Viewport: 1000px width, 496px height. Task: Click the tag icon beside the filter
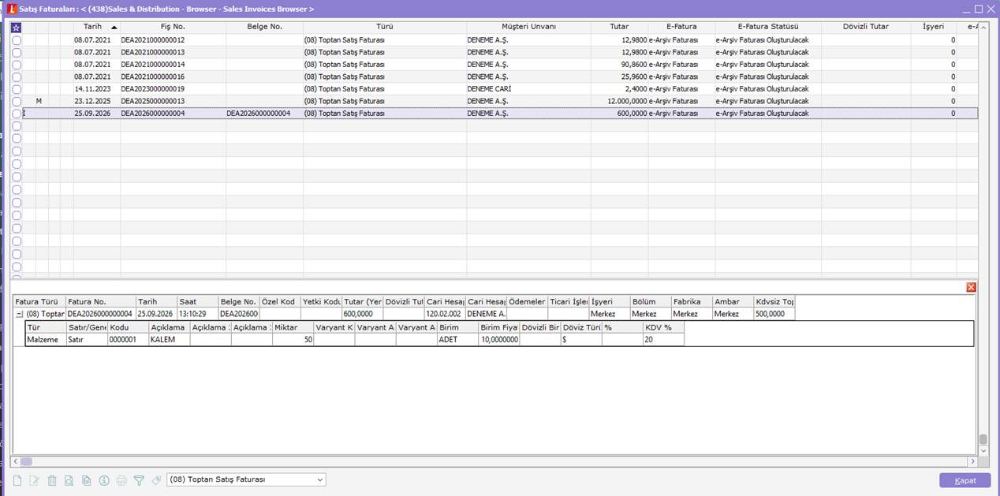156,480
